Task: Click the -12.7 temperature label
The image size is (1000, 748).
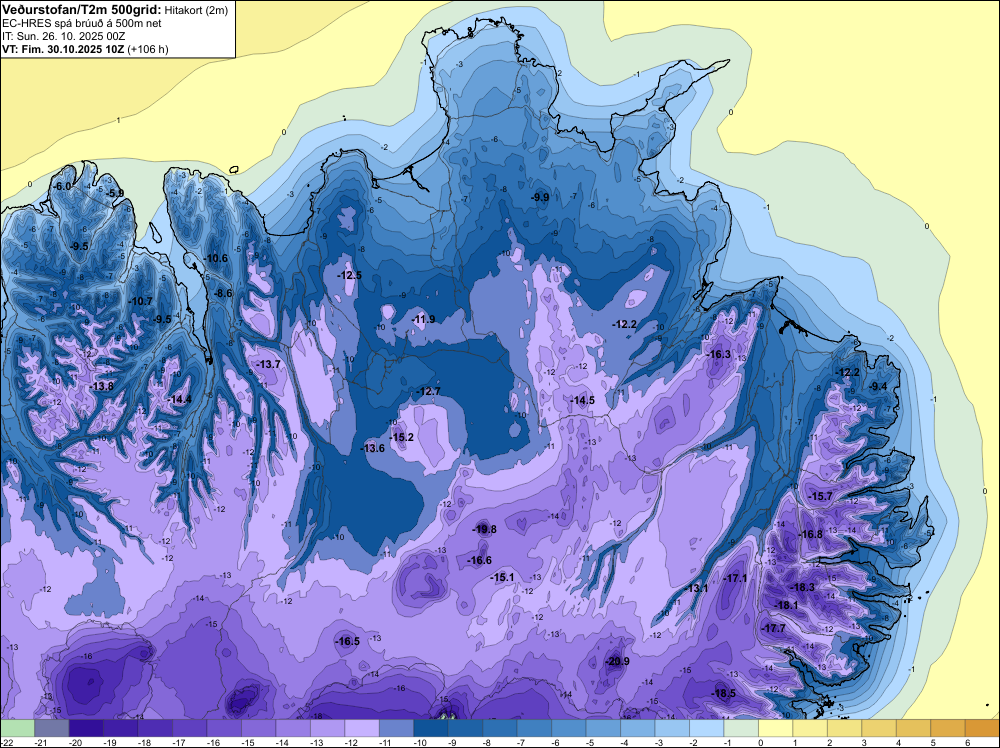Action: click(x=428, y=392)
